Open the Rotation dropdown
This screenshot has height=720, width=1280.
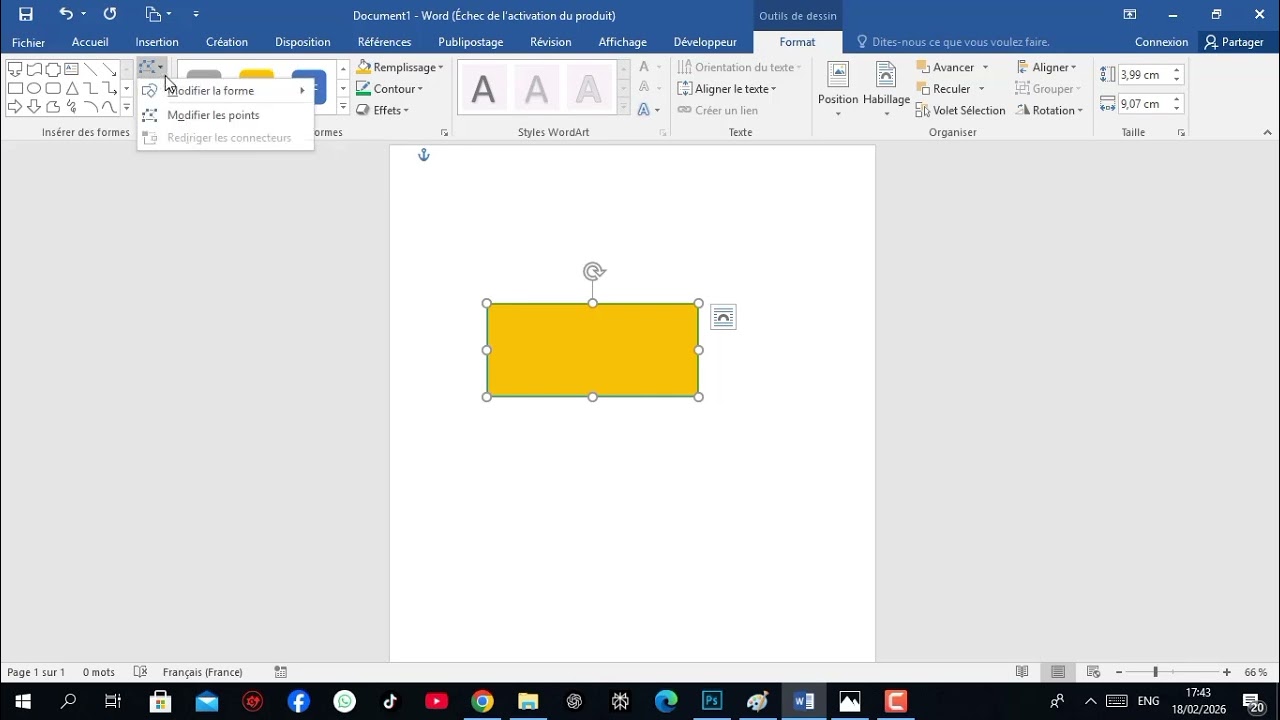pos(1049,110)
